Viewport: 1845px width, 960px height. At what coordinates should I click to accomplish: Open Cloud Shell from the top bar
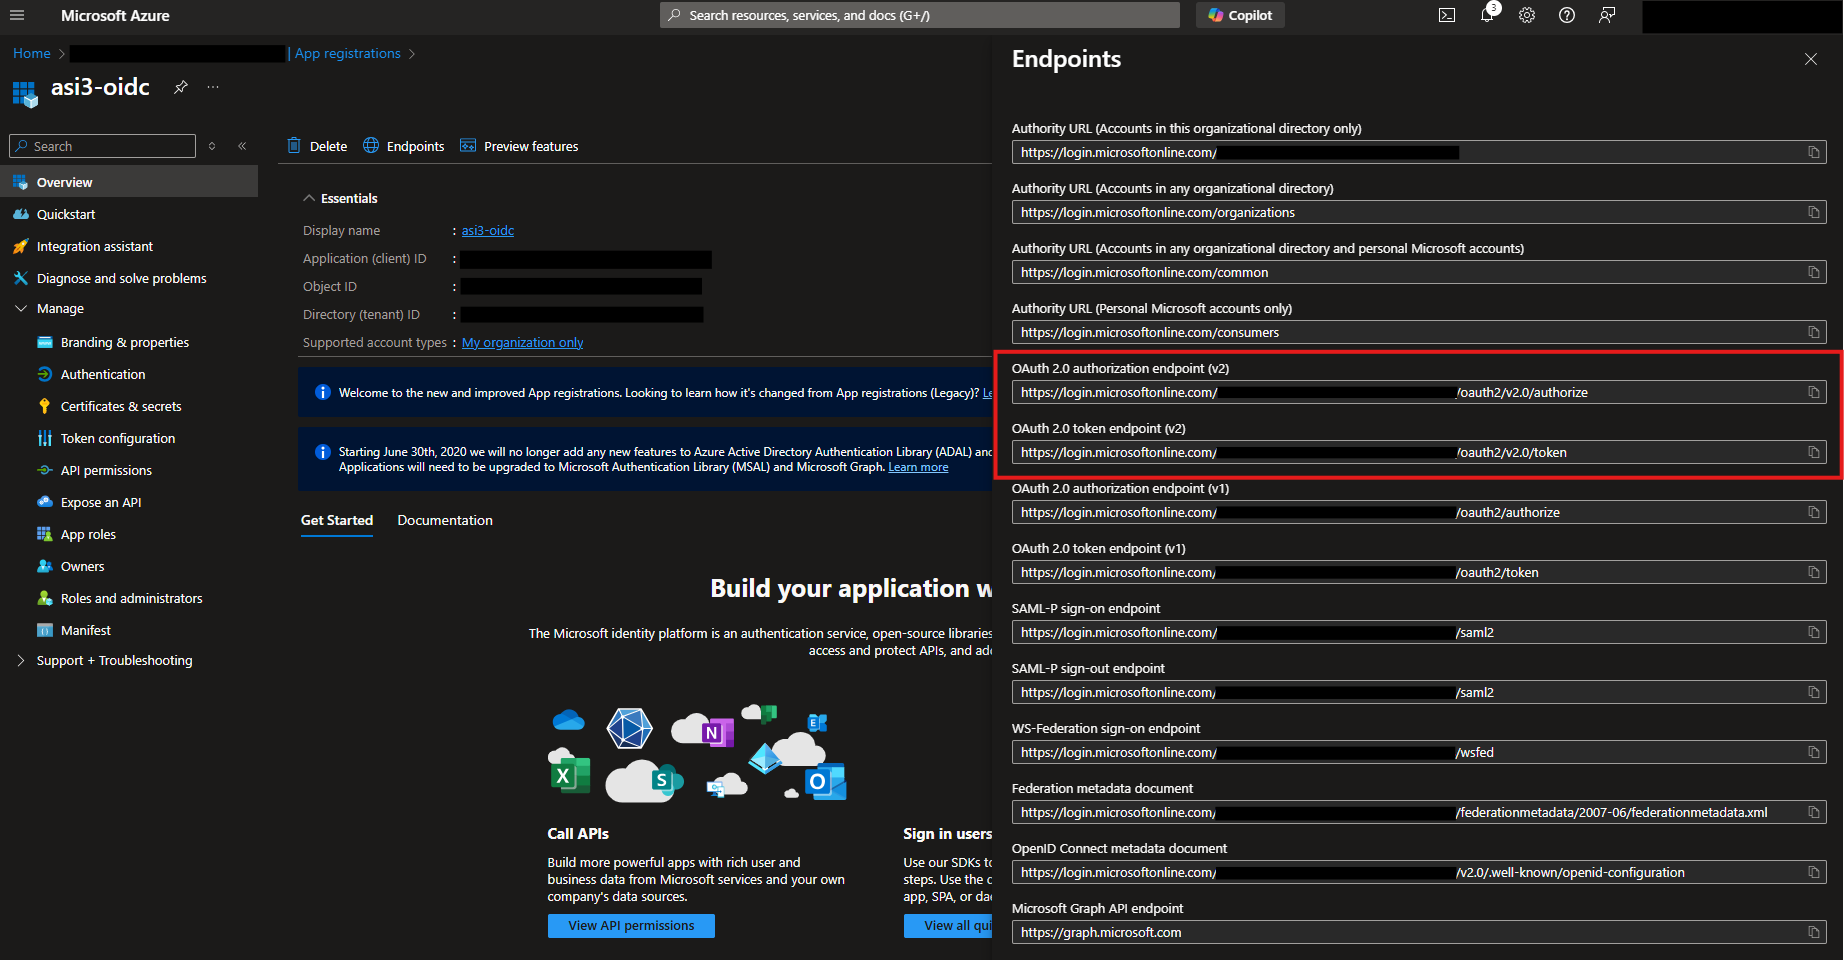click(1447, 15)
